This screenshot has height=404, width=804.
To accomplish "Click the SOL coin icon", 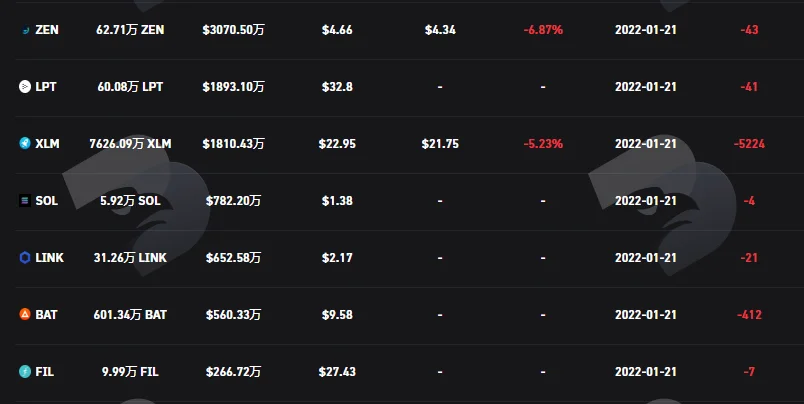I will (x=25, y=200).
